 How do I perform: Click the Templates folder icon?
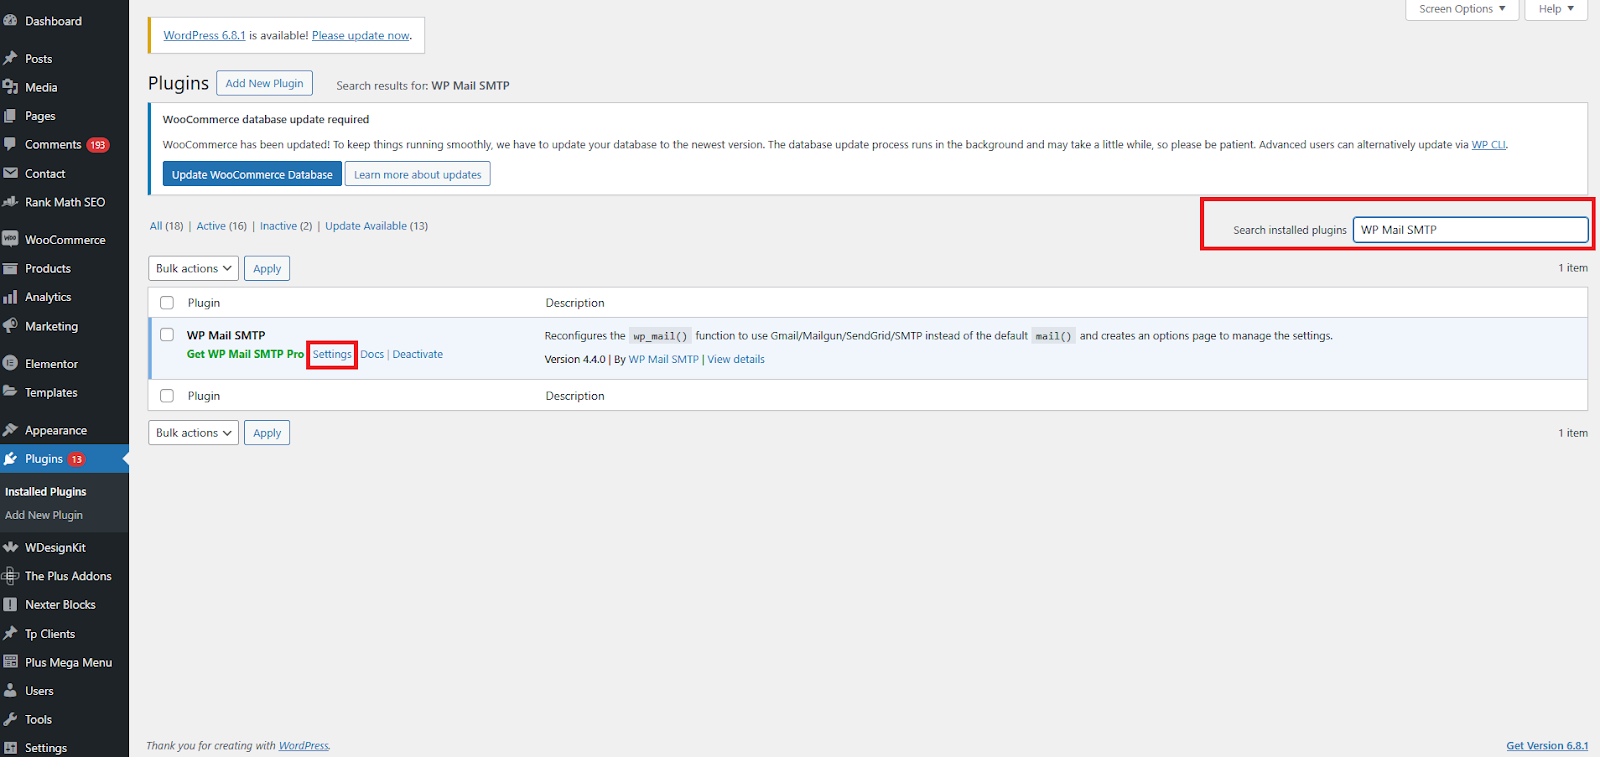point(10,393)
